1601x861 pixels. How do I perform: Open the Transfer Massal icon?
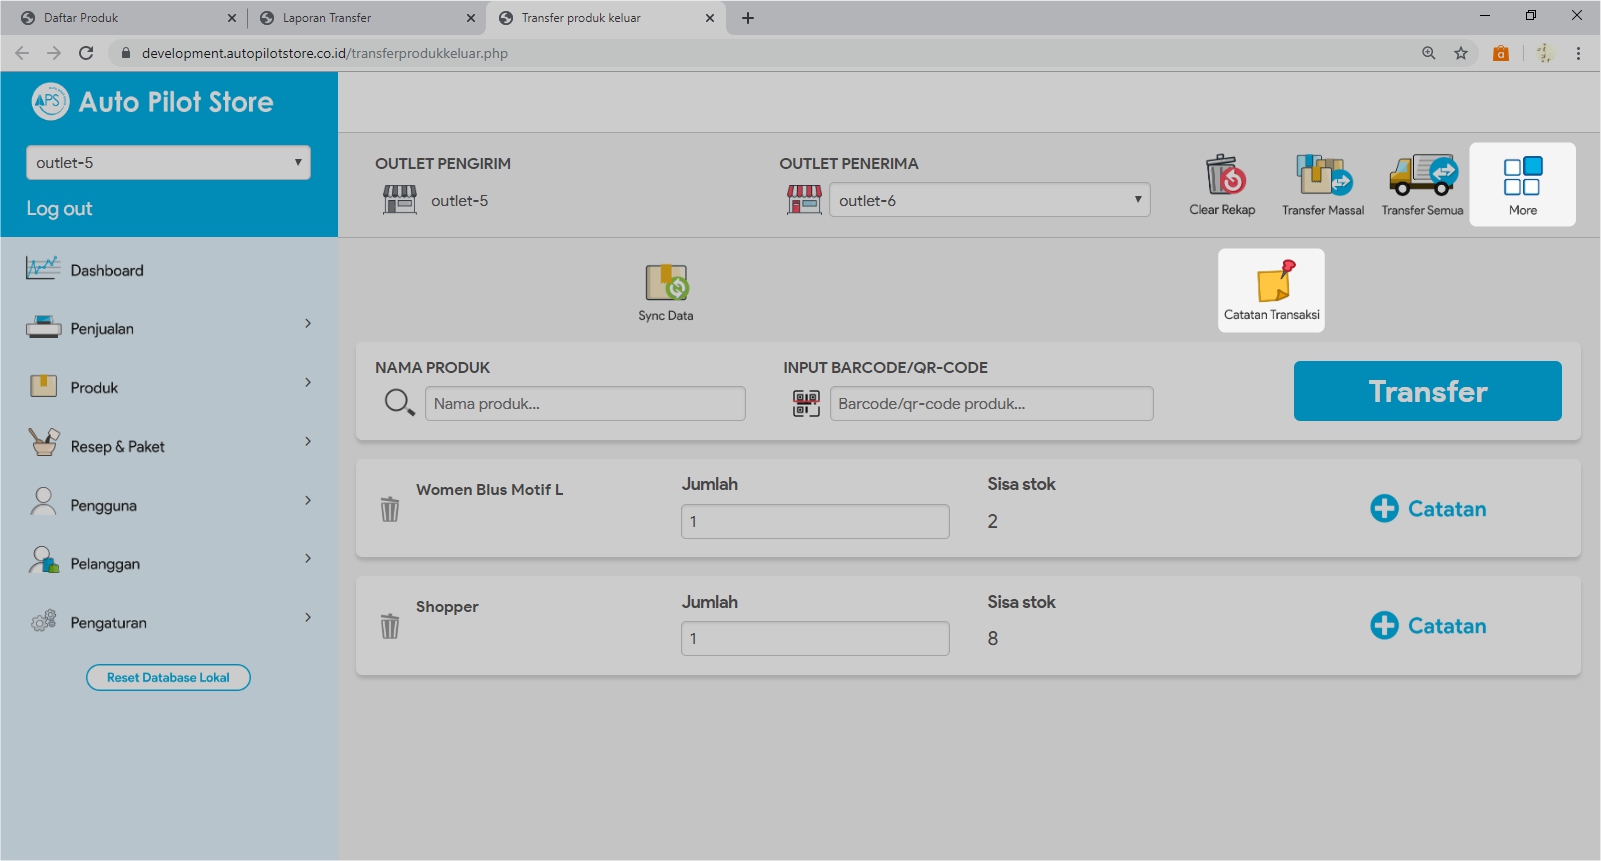click(1322, 176)
